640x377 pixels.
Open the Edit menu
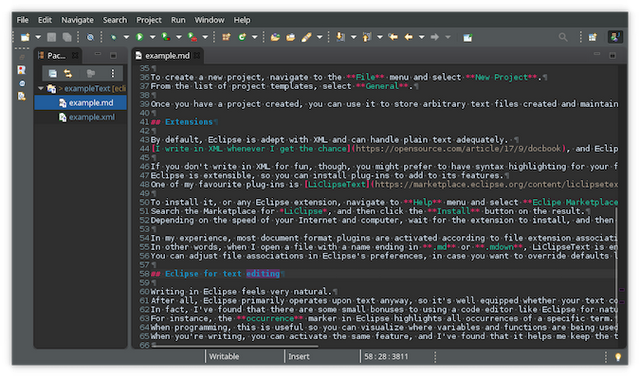(x=45, y=20)
